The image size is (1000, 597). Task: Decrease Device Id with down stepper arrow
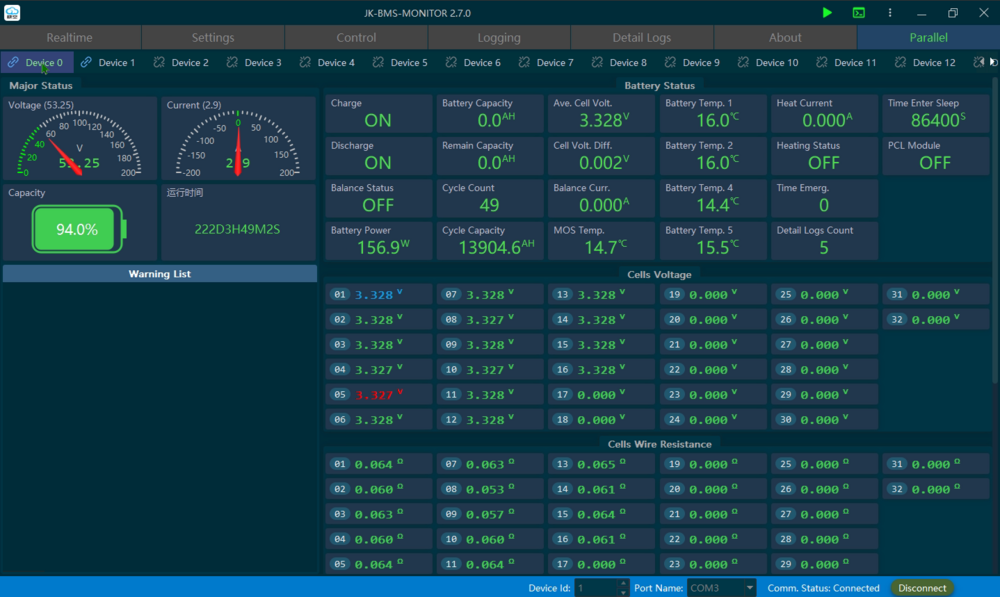623,592
